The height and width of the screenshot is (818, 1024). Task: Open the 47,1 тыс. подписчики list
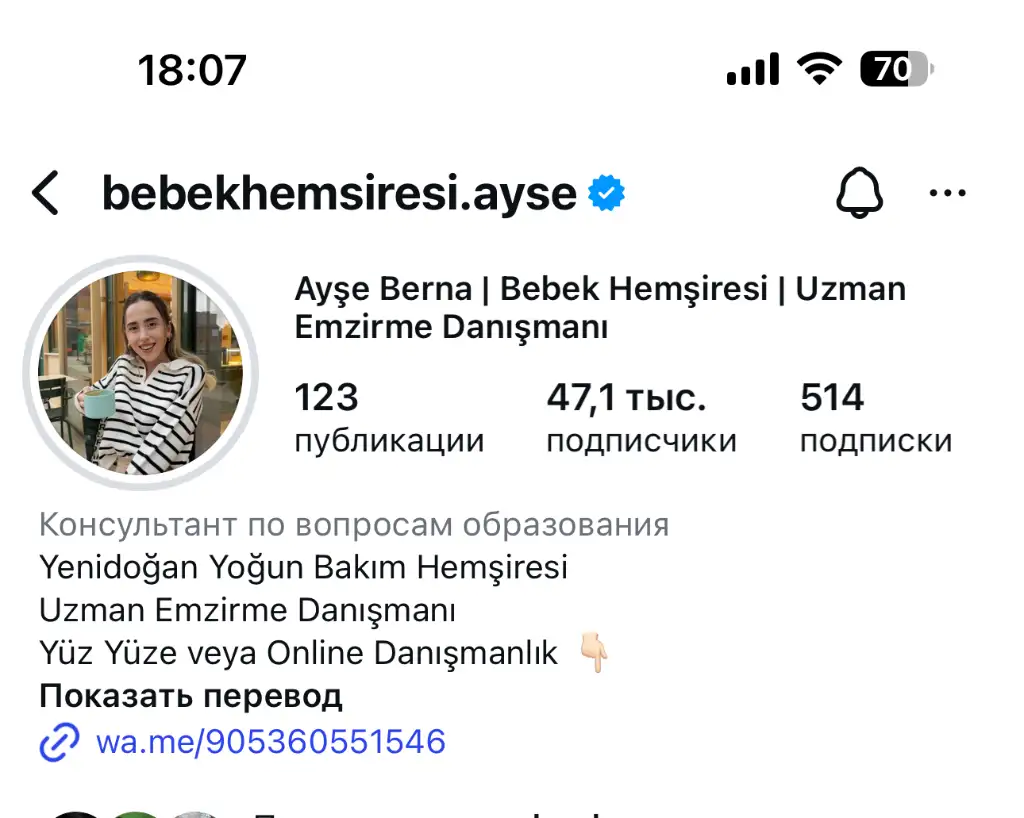coord(641,417)
